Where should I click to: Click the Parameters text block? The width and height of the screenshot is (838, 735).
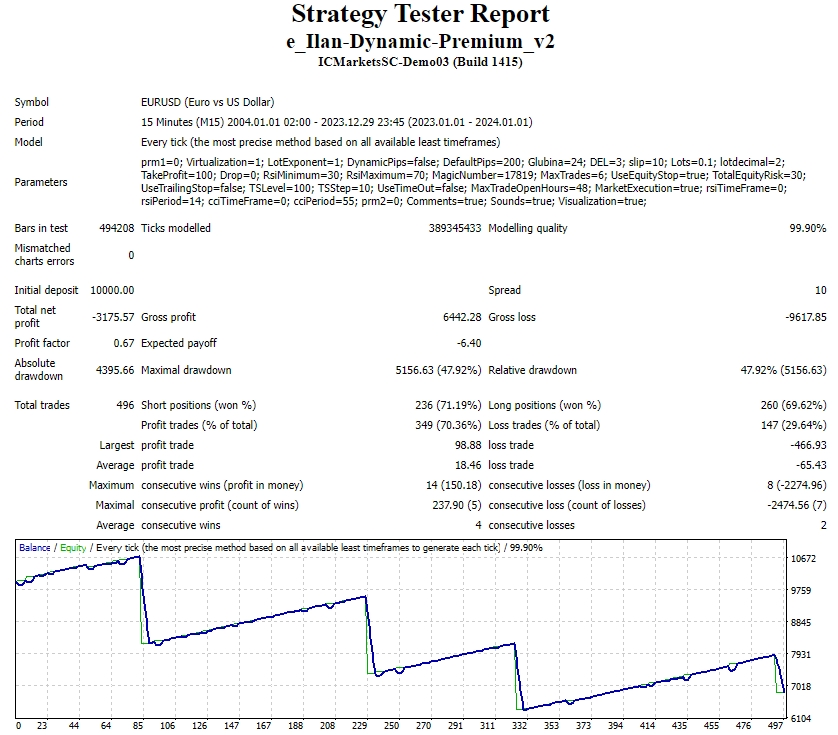pos(473,182)
